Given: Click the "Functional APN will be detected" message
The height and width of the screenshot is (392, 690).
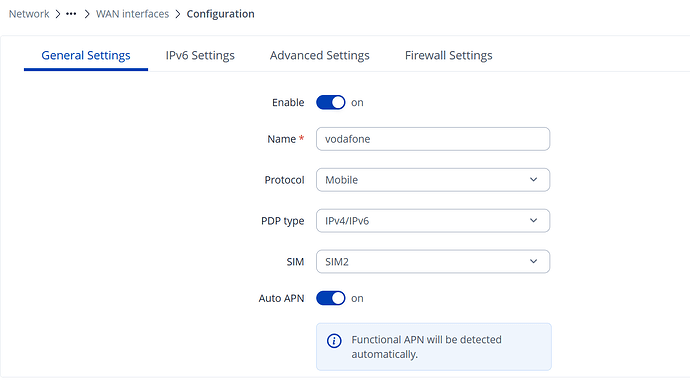Looking at the screenshot, I should pos(426,347).
